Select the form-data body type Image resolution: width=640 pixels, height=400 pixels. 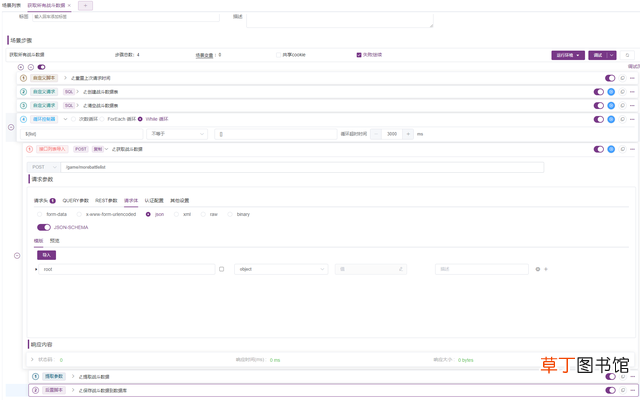click(x=40, y=214)
